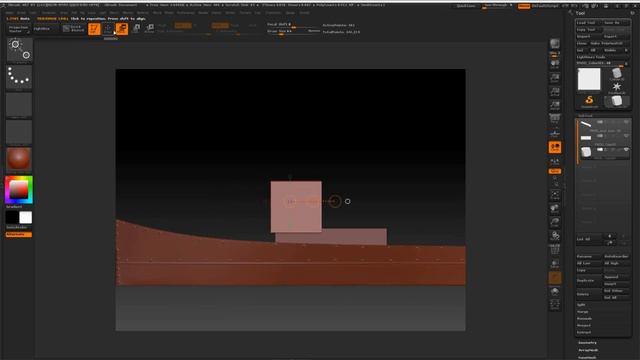Select the SimpleBrush tool thumbnail
This screenshot has width=640, height=360.
click(x=589, y=101)
